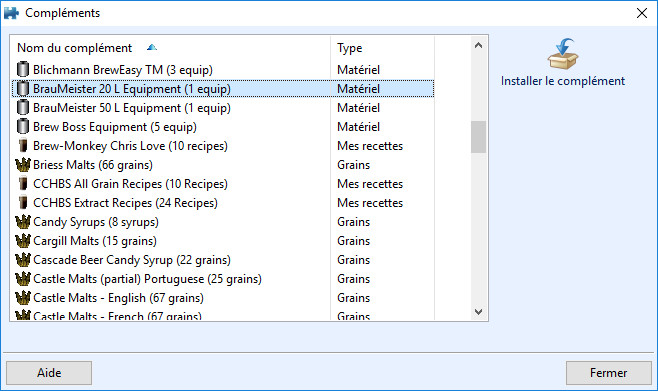The height and width of the screenshot is (391, 658).
Task: Click the grain icon beside Castle Malts (partial) Portuguese
Action: pos(23,279)
